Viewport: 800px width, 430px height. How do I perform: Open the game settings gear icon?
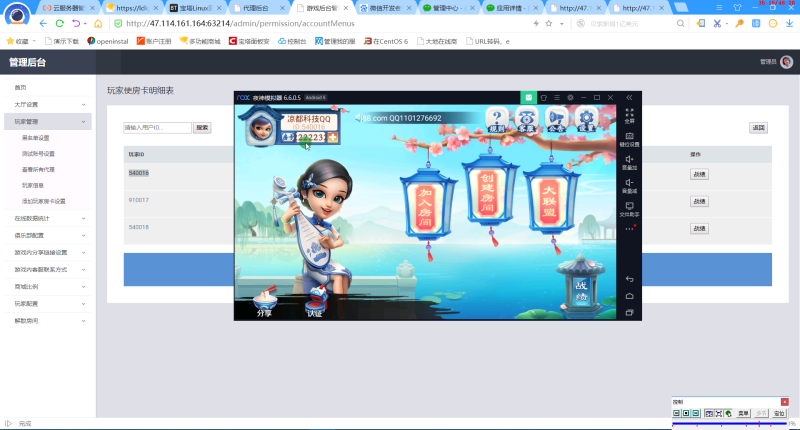point(586,120)
